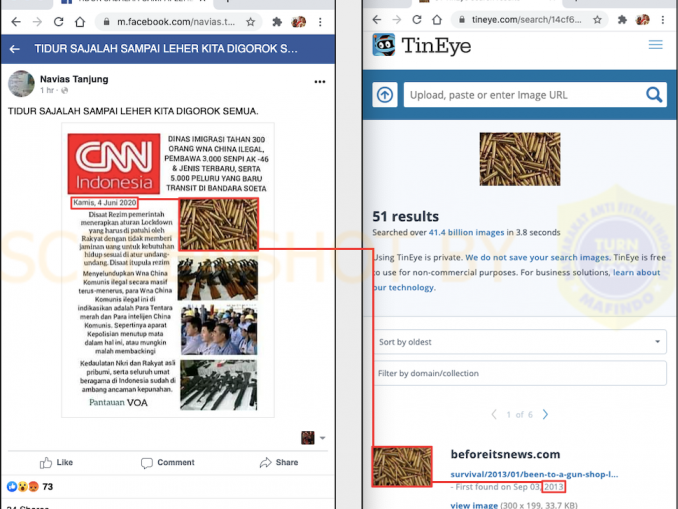
Task: Select the 51 results heading text
Action: coord(406,216)
